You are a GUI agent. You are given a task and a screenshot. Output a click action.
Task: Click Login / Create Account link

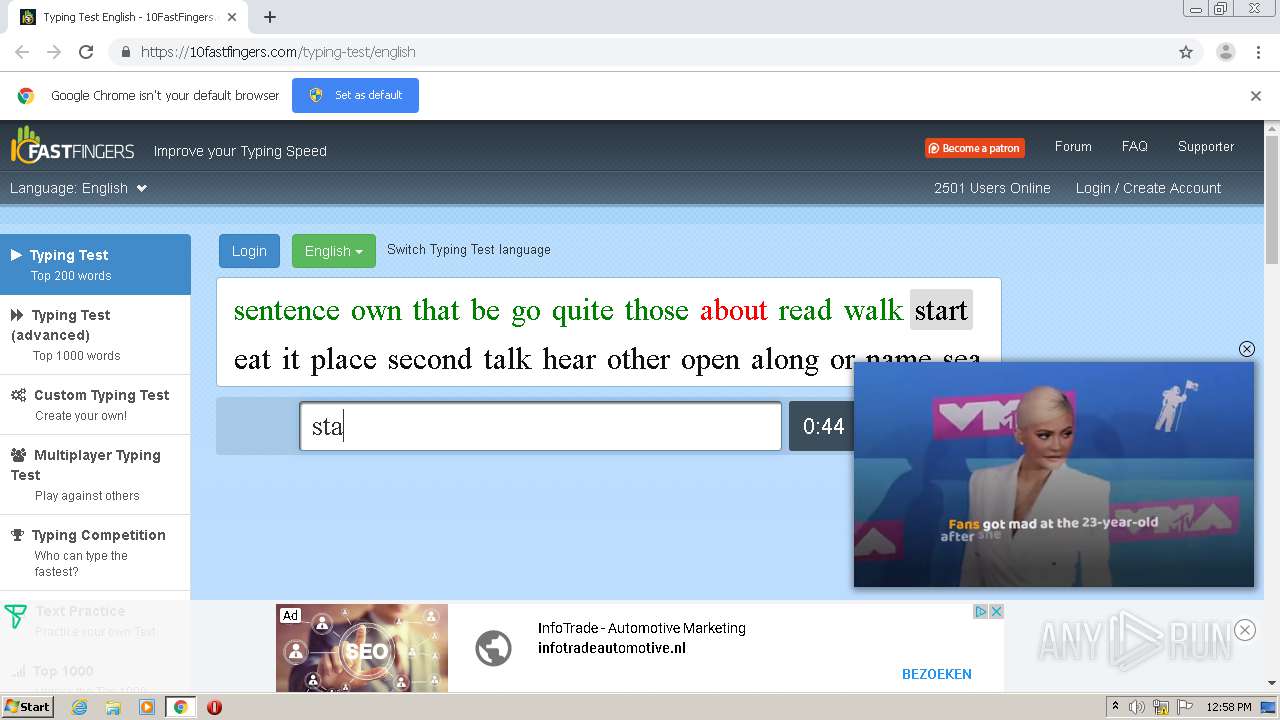[x=1148, y=188]
